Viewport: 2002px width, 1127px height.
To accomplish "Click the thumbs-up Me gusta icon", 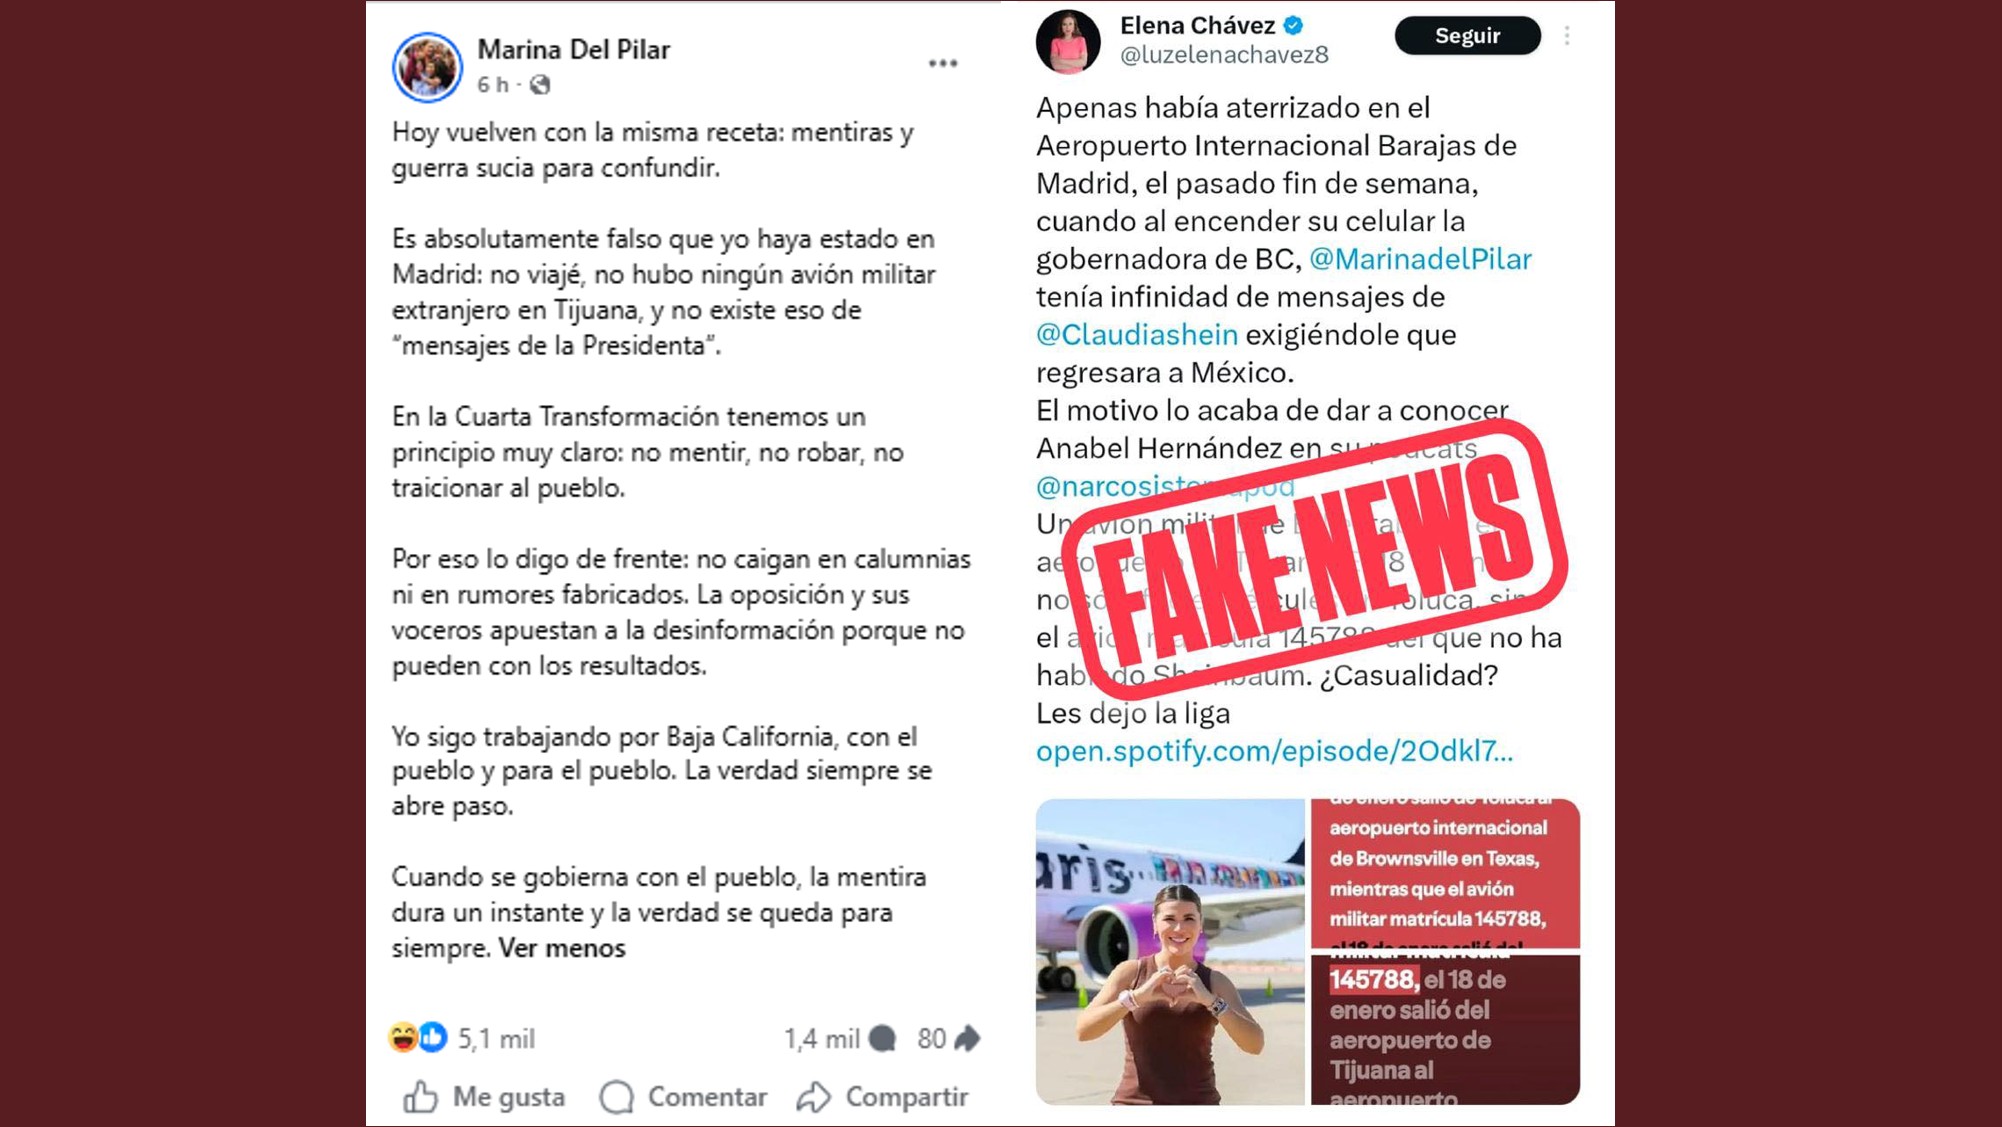I will pyautogui.click(x=421, y=1097).
